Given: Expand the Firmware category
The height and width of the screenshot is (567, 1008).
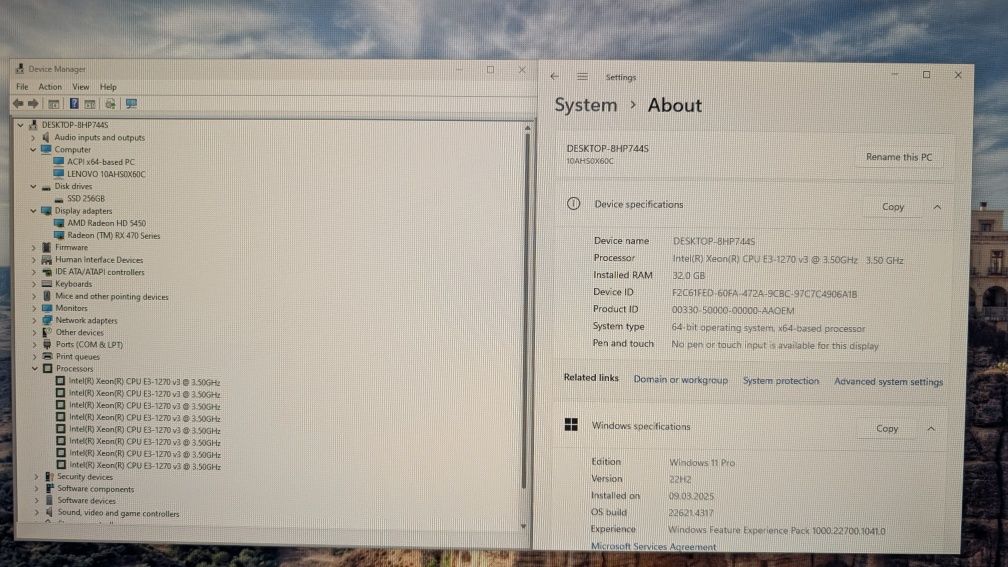Looking at the screenshot, I should 34,248.
